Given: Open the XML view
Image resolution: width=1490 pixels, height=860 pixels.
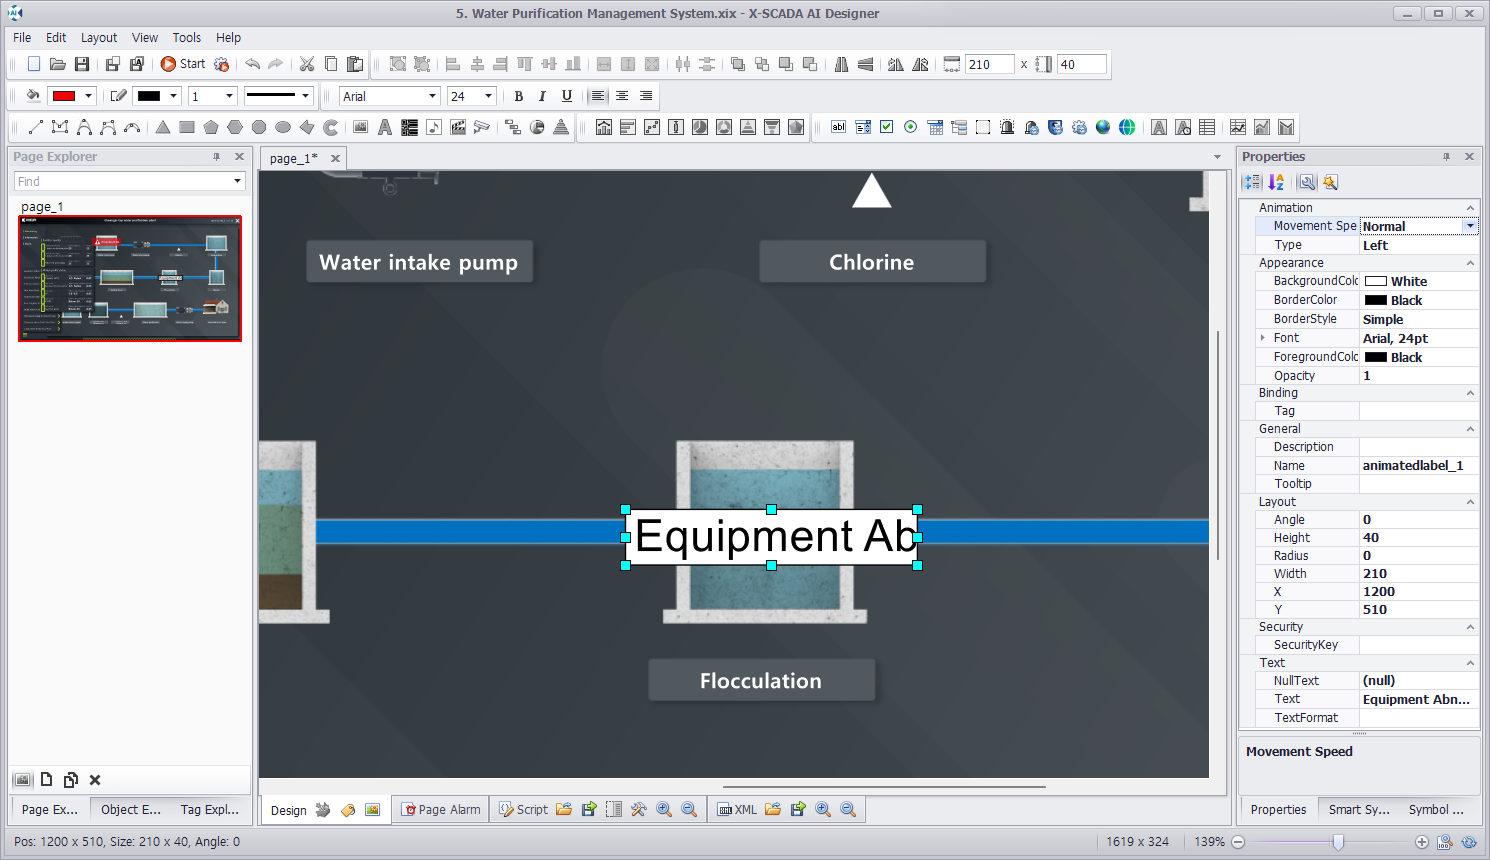Looking at the screenshot, I should tap(737, 809).
